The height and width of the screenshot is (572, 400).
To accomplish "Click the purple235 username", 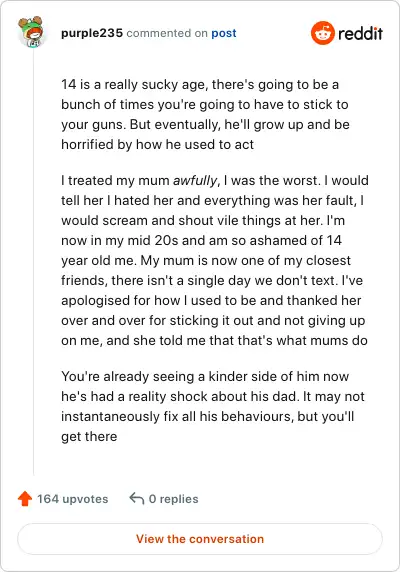I will coord(92,33).
